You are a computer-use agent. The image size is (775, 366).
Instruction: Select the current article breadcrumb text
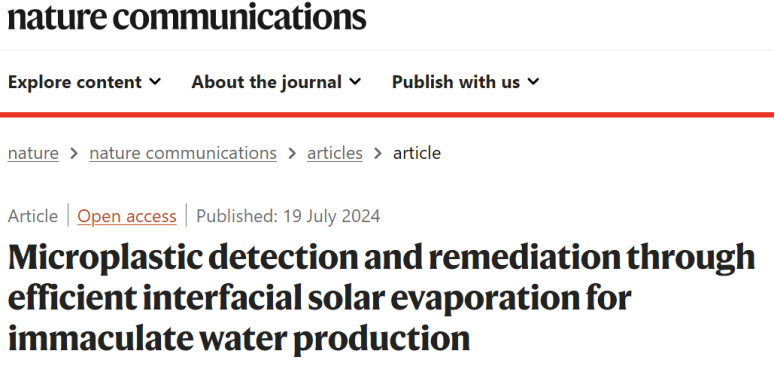click(417, 153)
